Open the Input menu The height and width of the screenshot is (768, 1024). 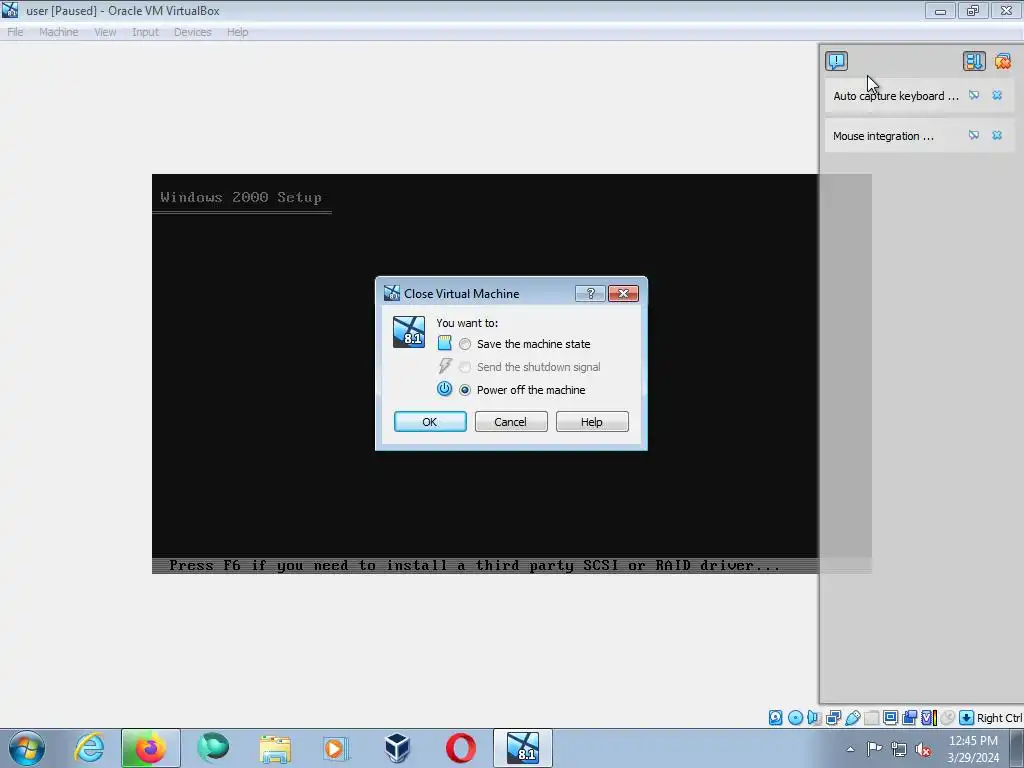click(145, 32)
